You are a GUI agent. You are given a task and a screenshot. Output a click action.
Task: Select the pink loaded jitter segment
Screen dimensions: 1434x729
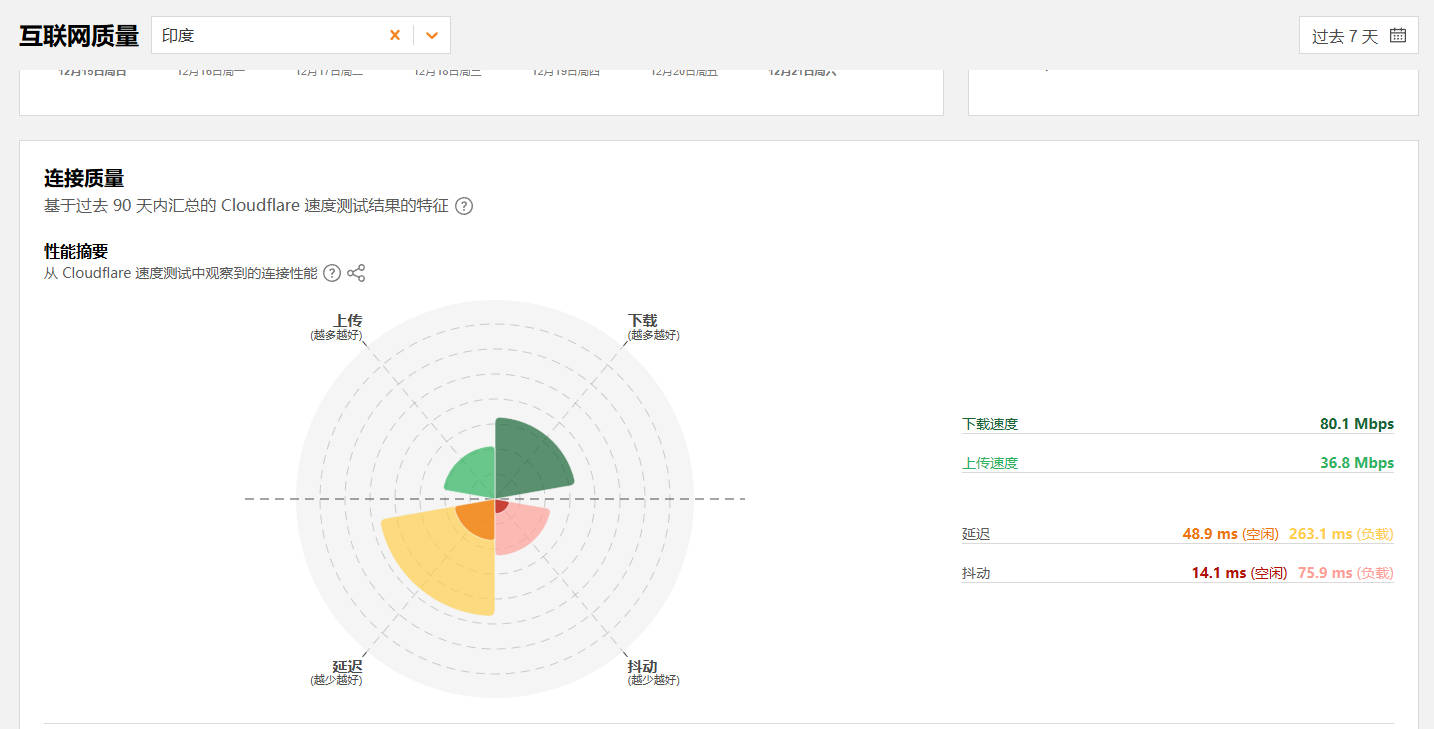(525, 530)
